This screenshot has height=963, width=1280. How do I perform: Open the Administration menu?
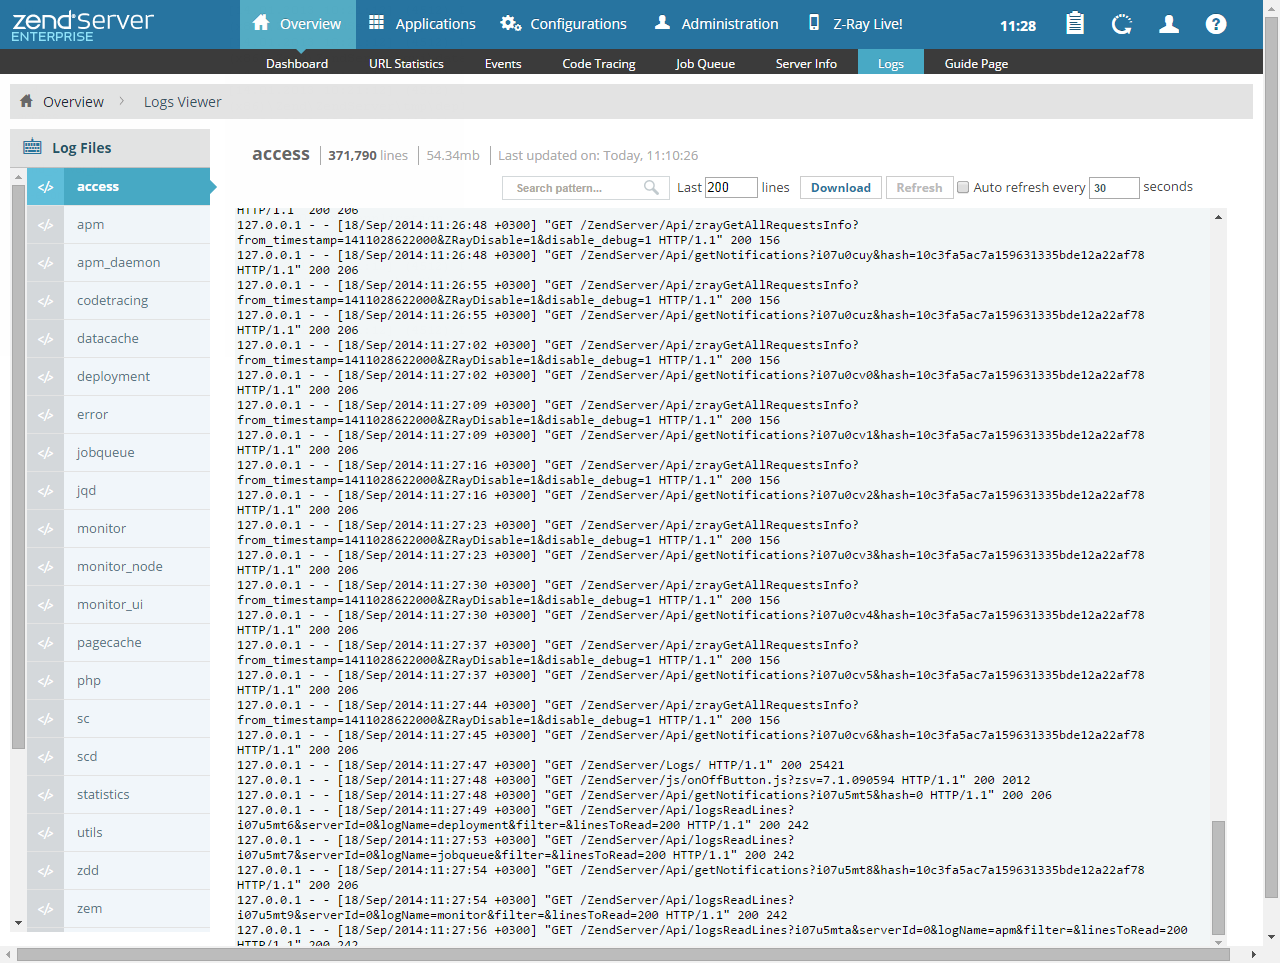coord(716,24)
